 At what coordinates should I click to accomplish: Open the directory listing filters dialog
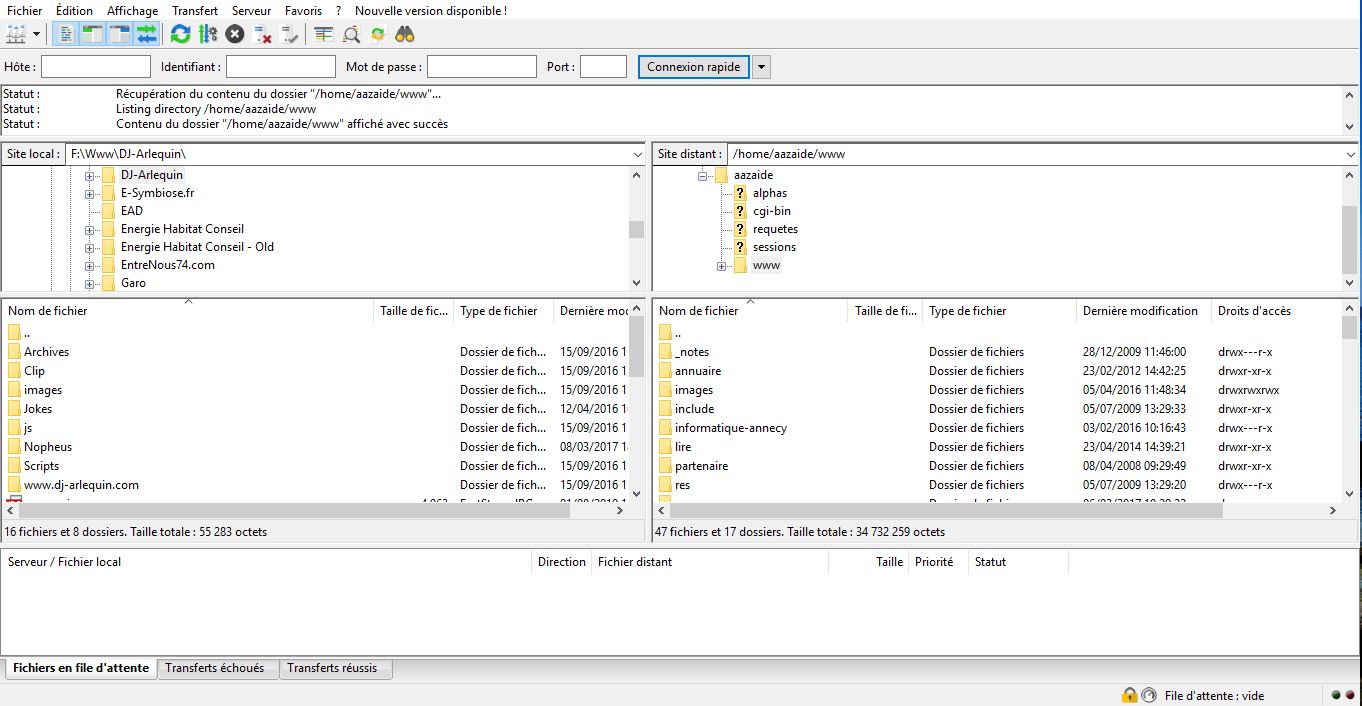(x=324, y=34)
